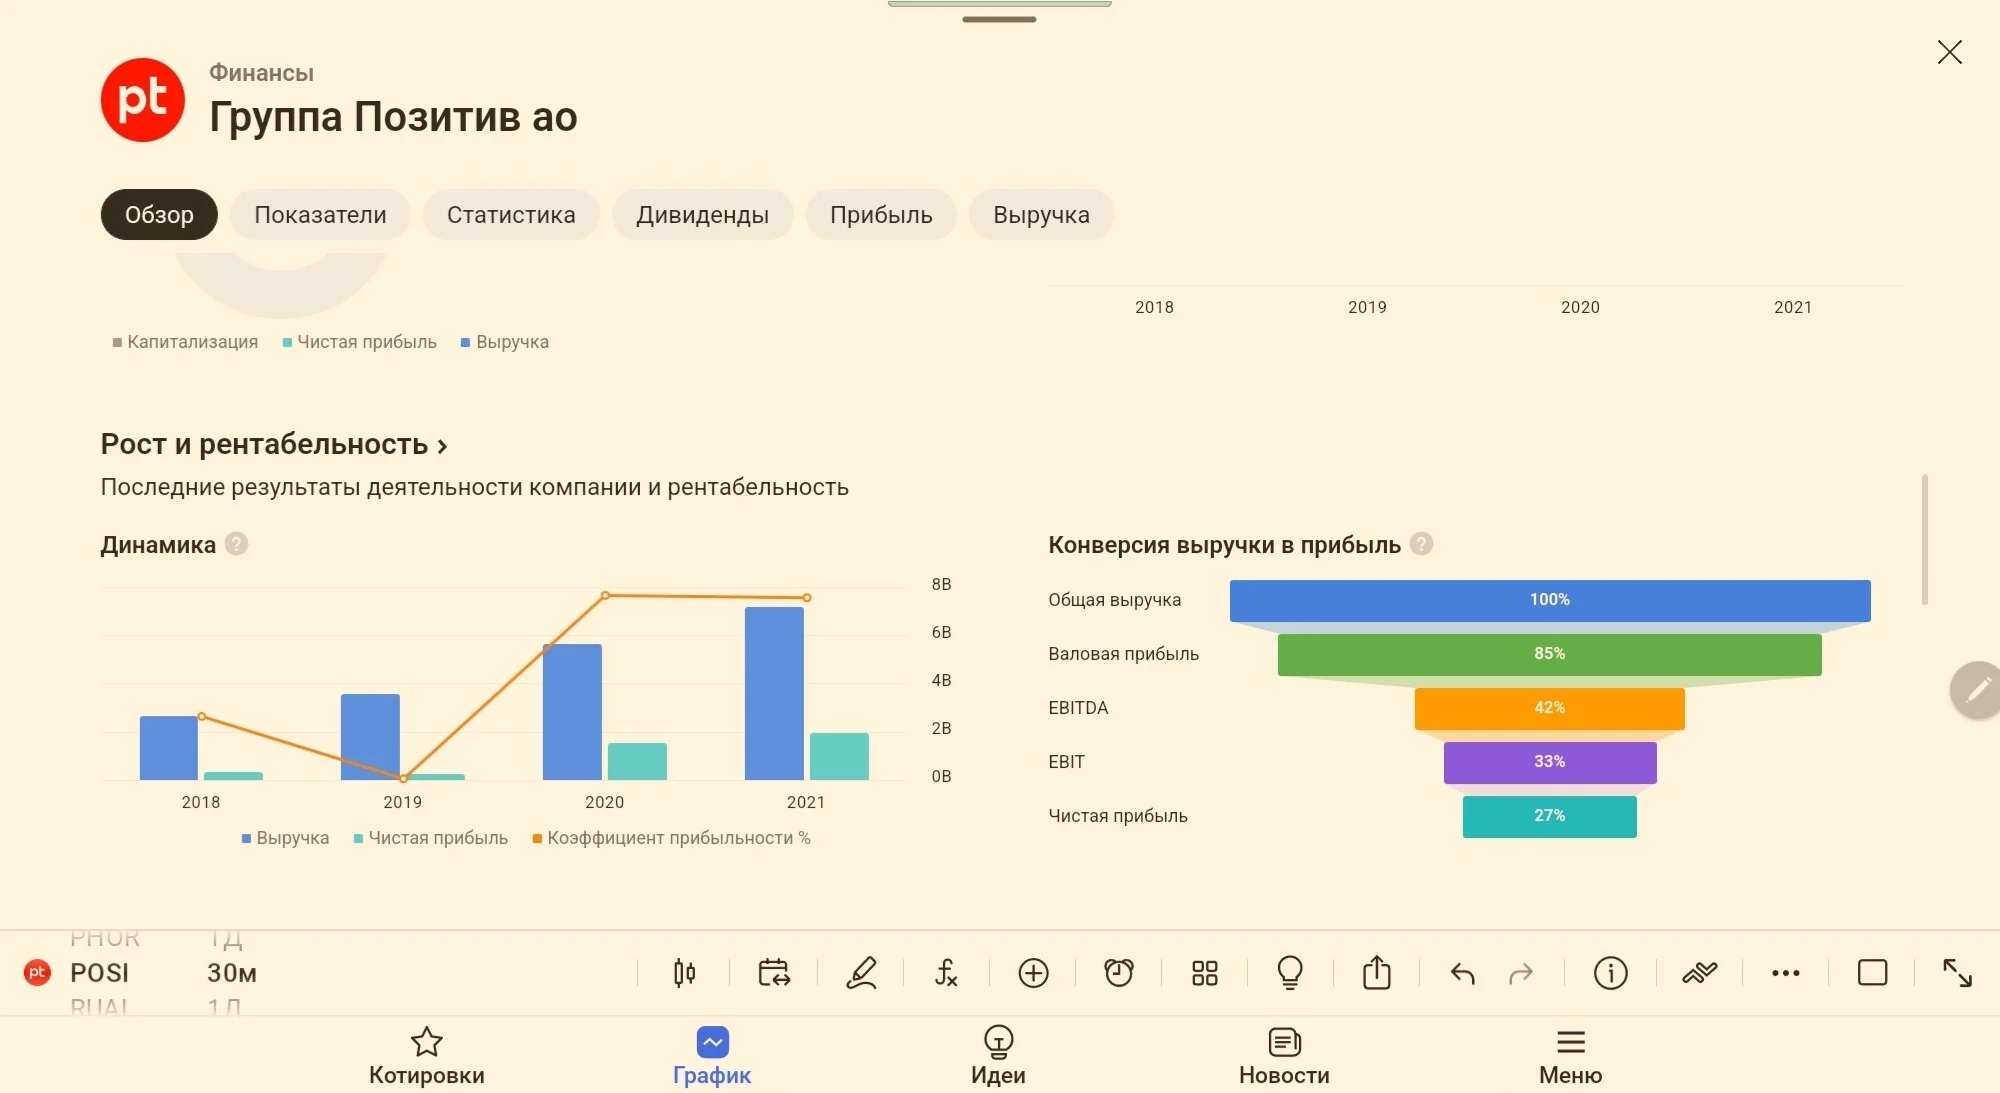Open the Рост и рентабельность section

(274, 444)
